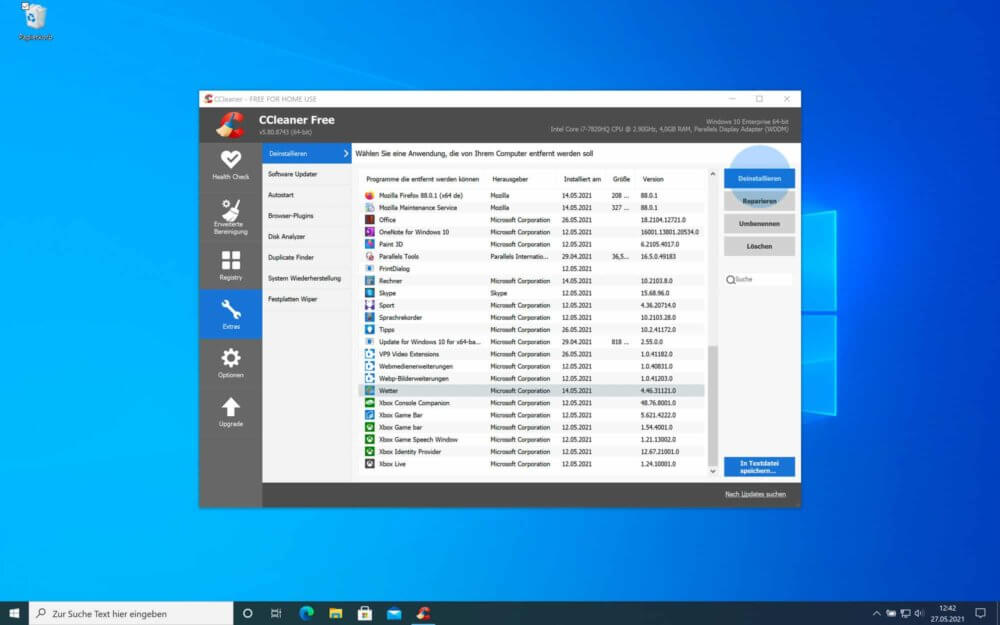Open Microsoft Store from taskbar
Screen dimensions: 1000x625
[x=365, y=614]
